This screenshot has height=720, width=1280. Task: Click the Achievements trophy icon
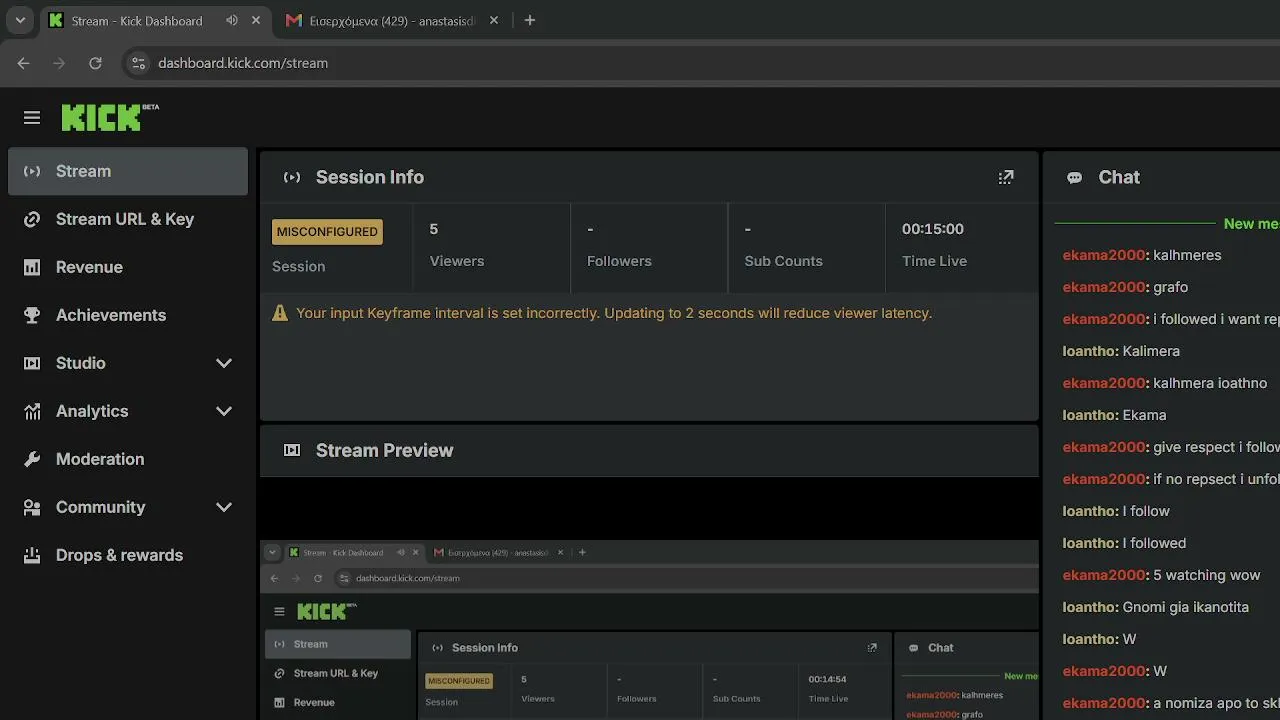point(32,315)
